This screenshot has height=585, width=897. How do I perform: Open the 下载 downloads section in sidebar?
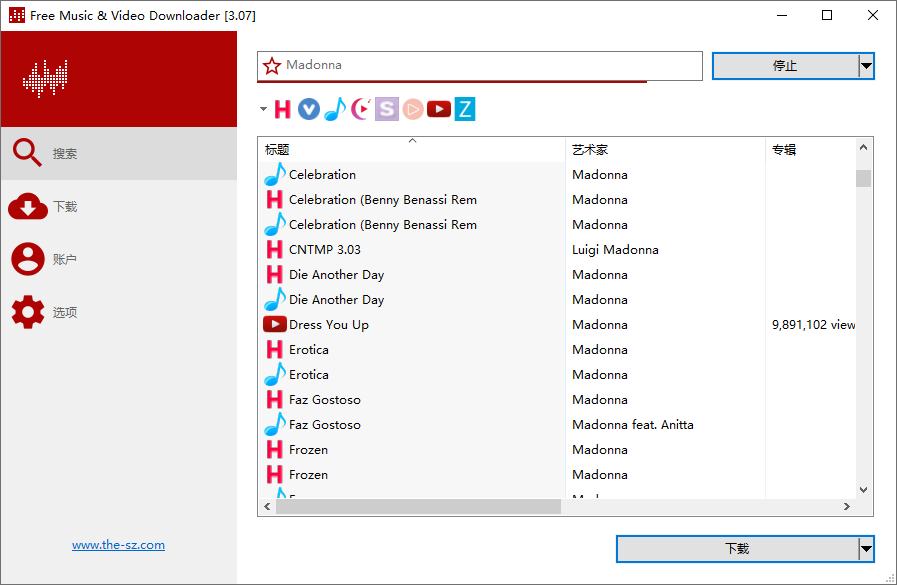pos(119,206)
